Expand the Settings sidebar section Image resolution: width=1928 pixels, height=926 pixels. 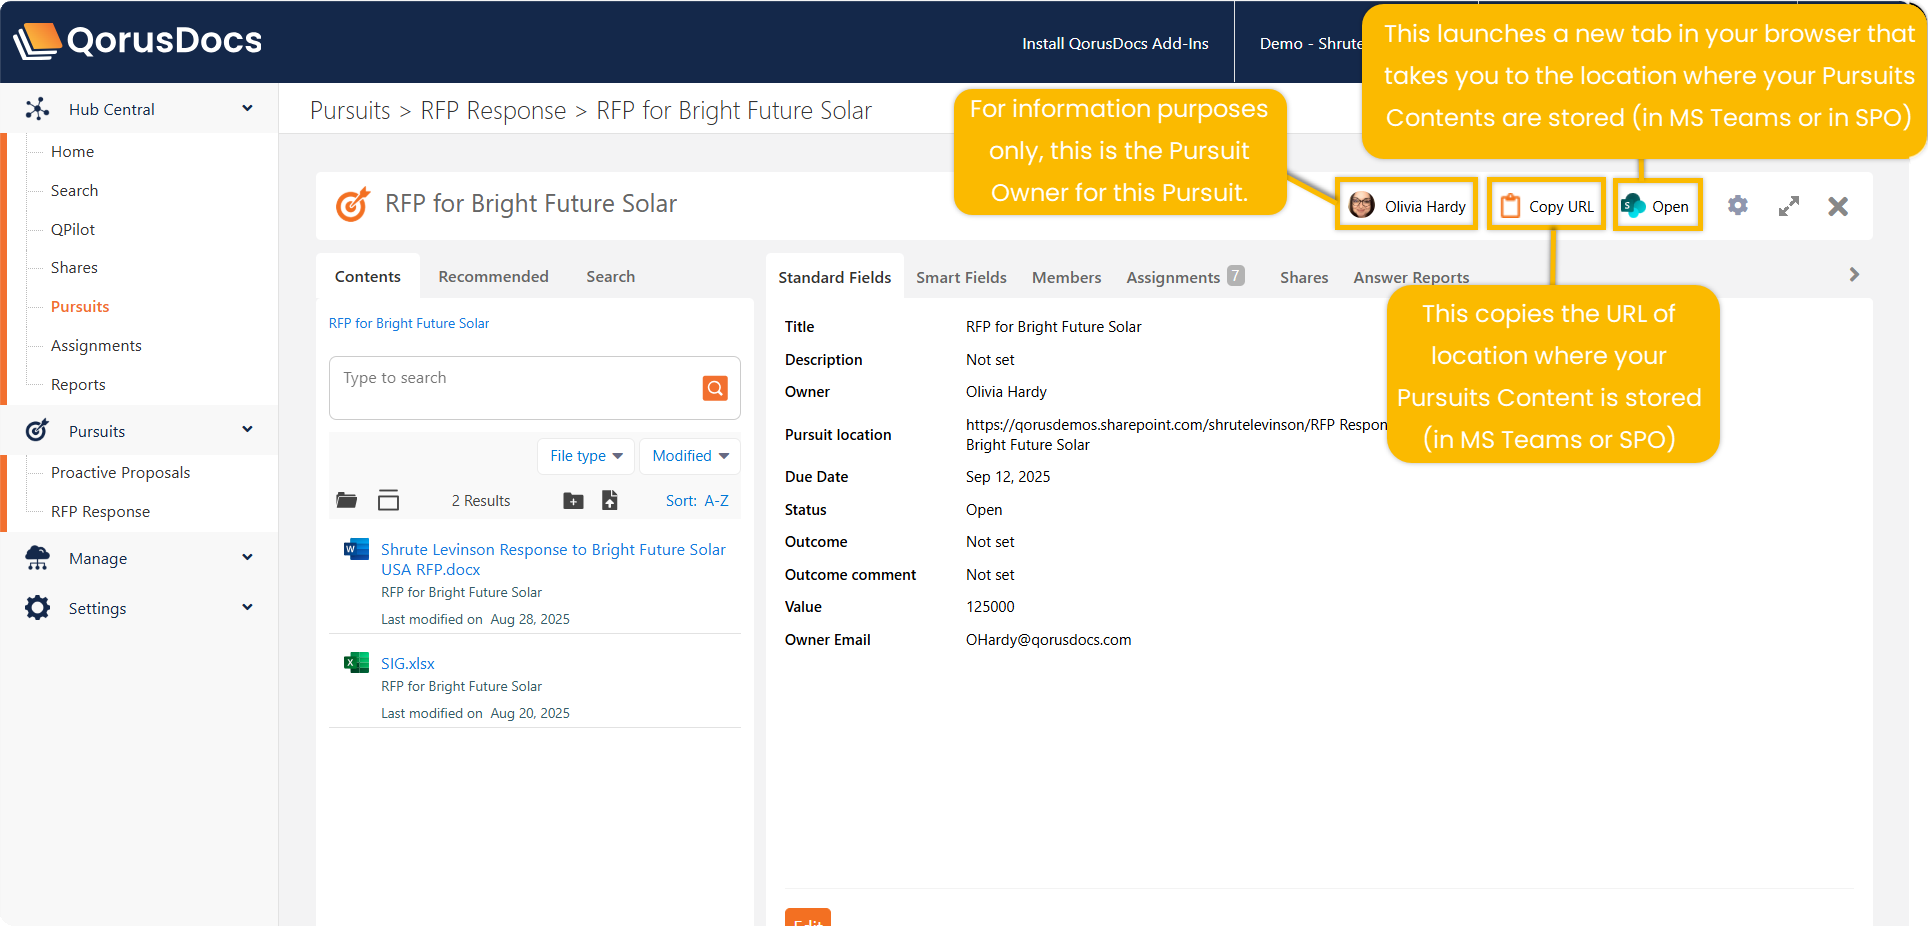(247, 608)
